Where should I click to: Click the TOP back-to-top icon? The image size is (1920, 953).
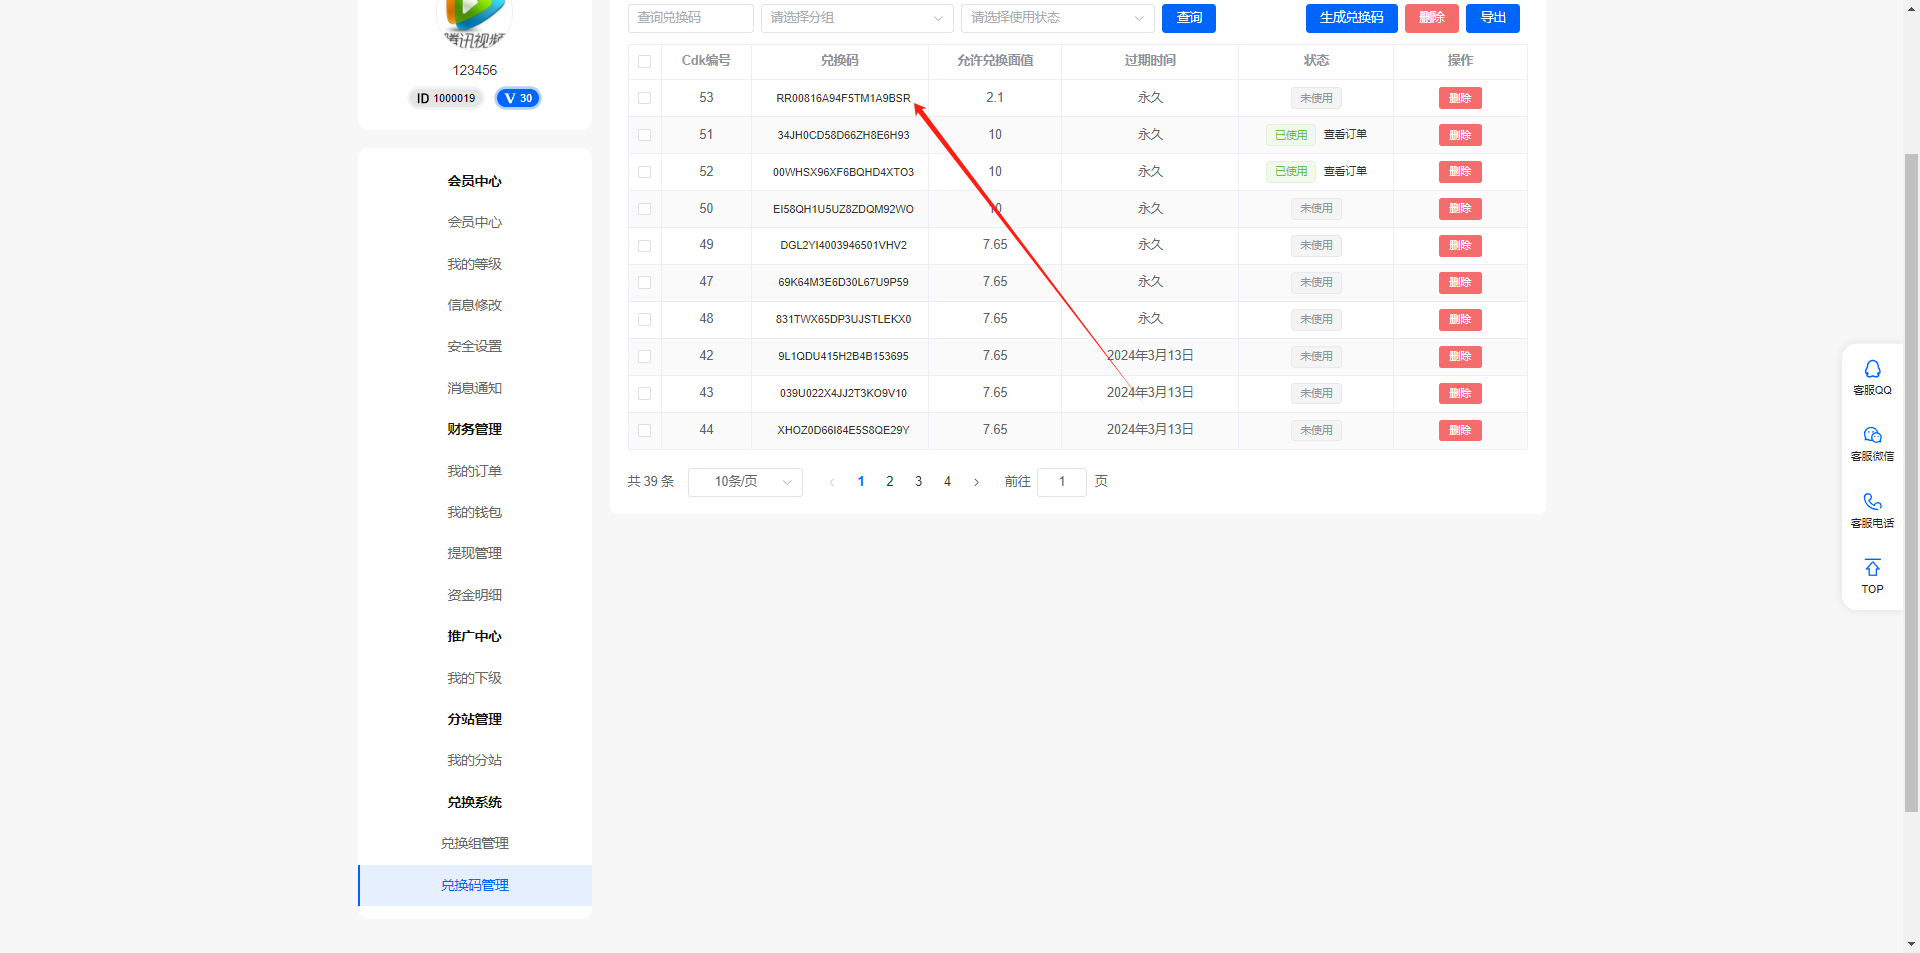(1872, 568)
